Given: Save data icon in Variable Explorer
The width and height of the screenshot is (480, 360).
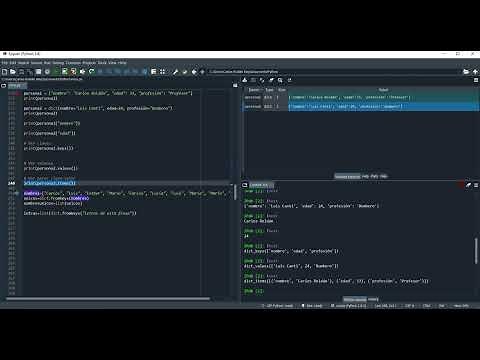Looking at the screenshot, I should tap(253, 80).
